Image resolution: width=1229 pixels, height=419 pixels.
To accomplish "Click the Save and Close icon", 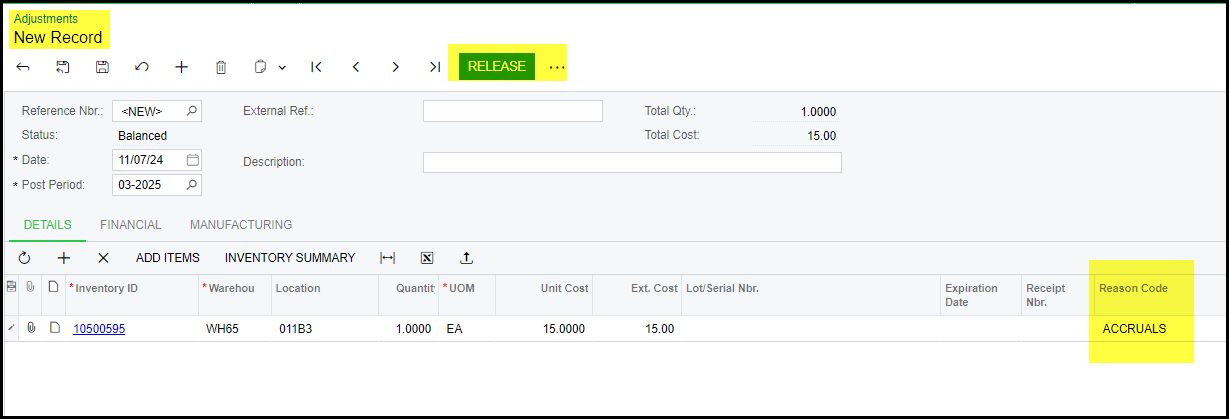I will coord(62,67).
